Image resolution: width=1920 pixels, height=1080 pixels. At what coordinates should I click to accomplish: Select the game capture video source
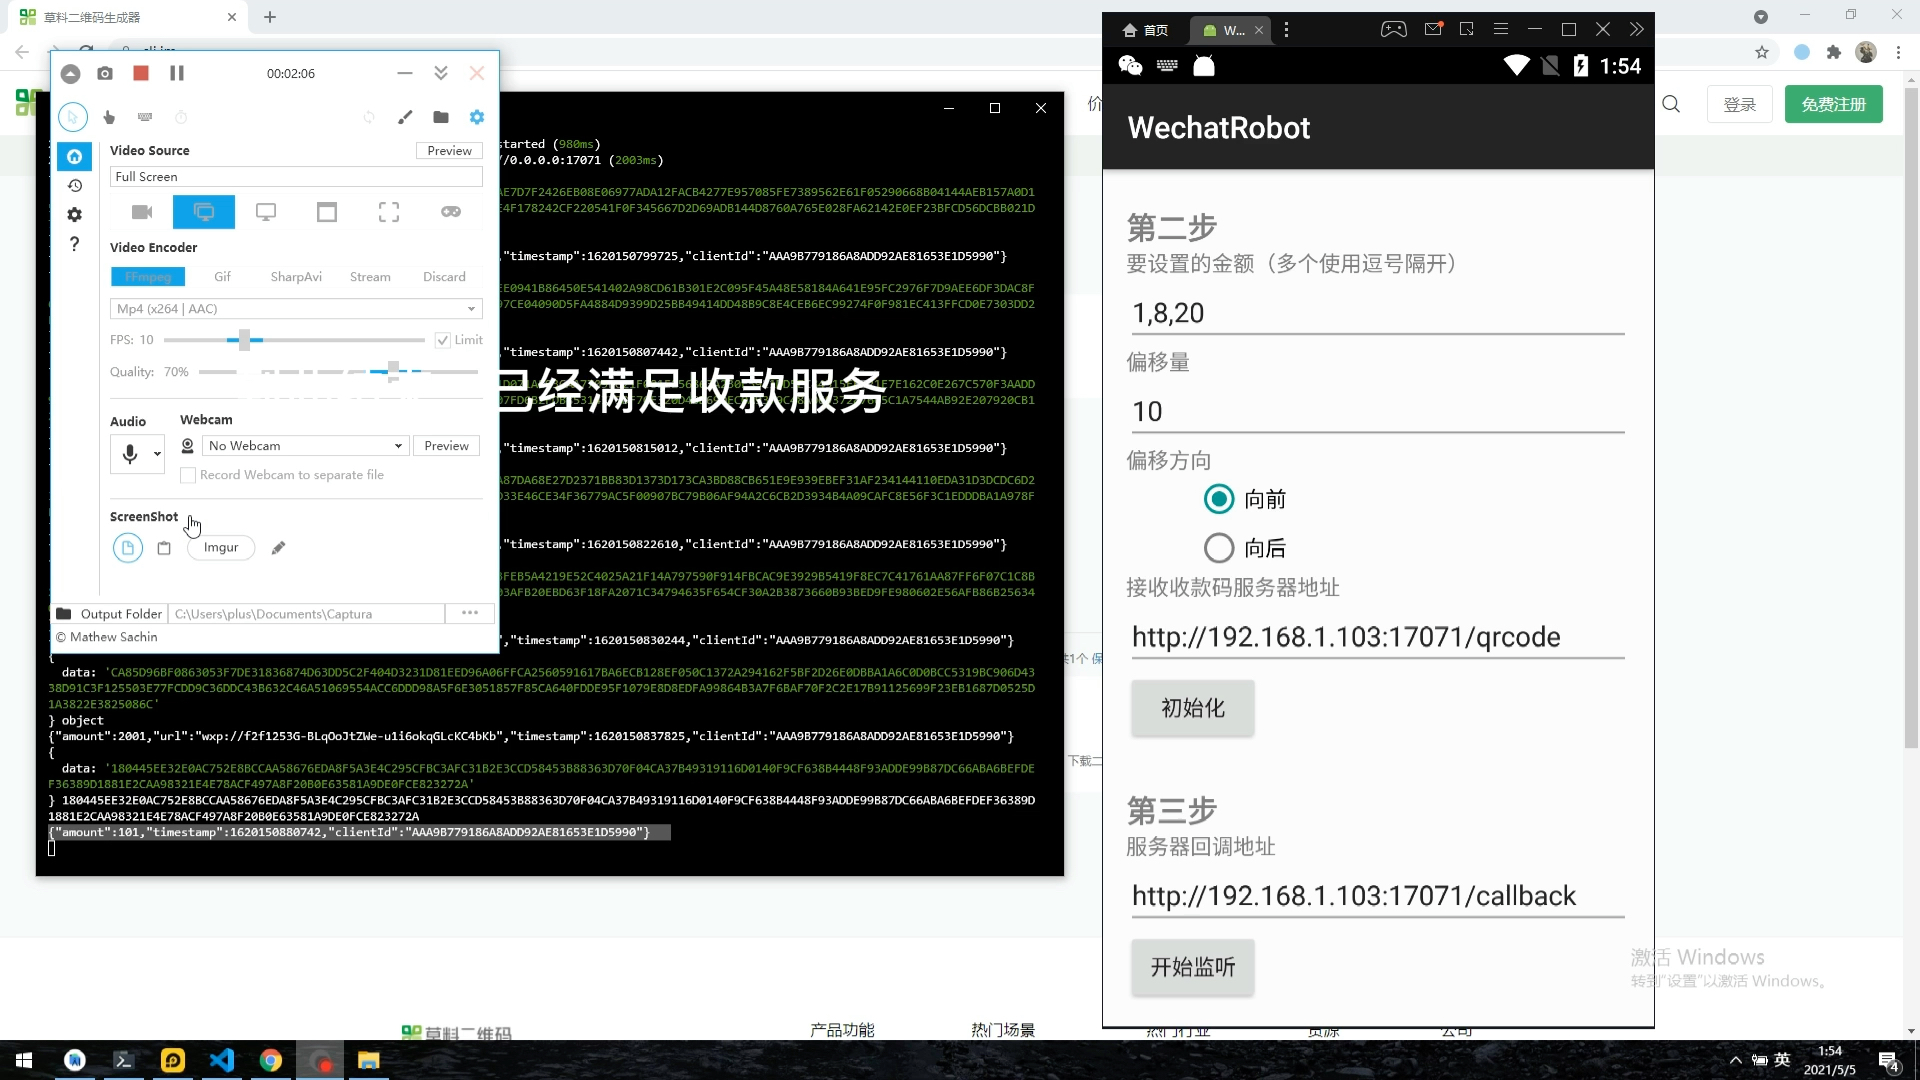451,212
